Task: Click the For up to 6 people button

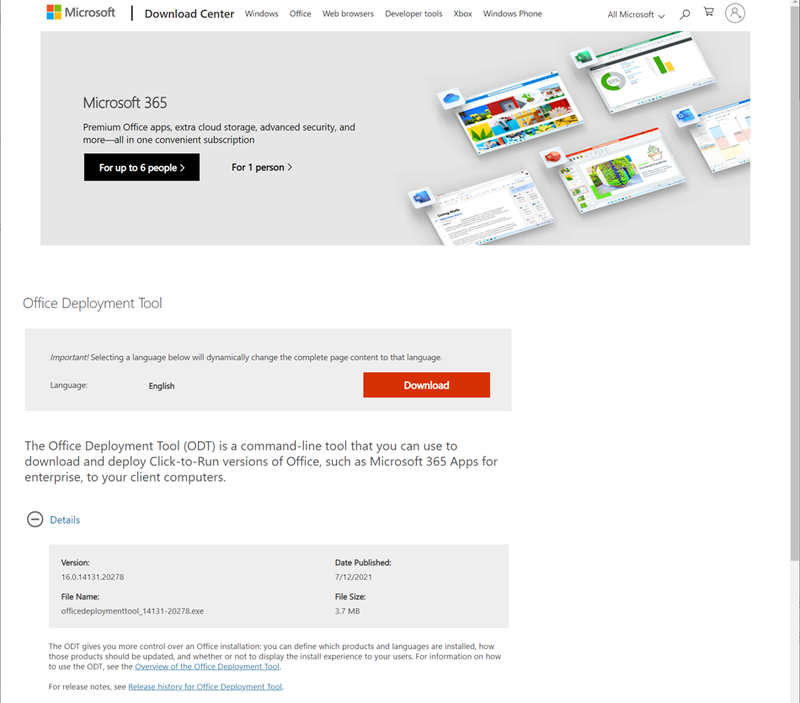Action: [x=142, y=167]
